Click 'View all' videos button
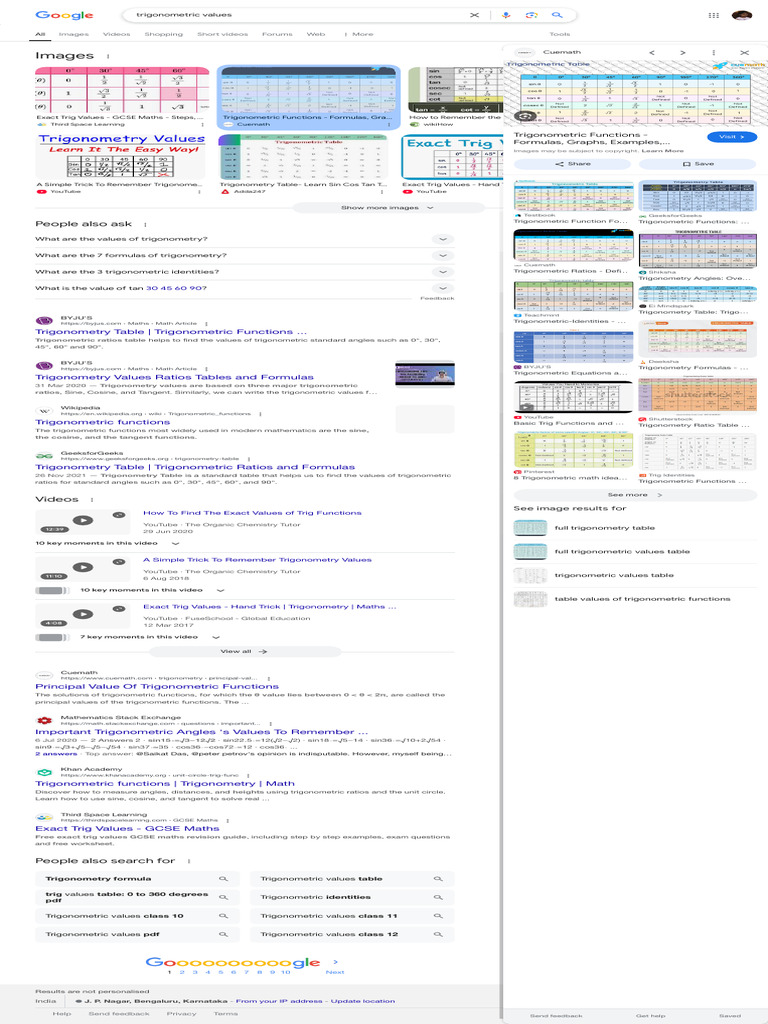This screenshot has height=1024, width=768. 244,652
